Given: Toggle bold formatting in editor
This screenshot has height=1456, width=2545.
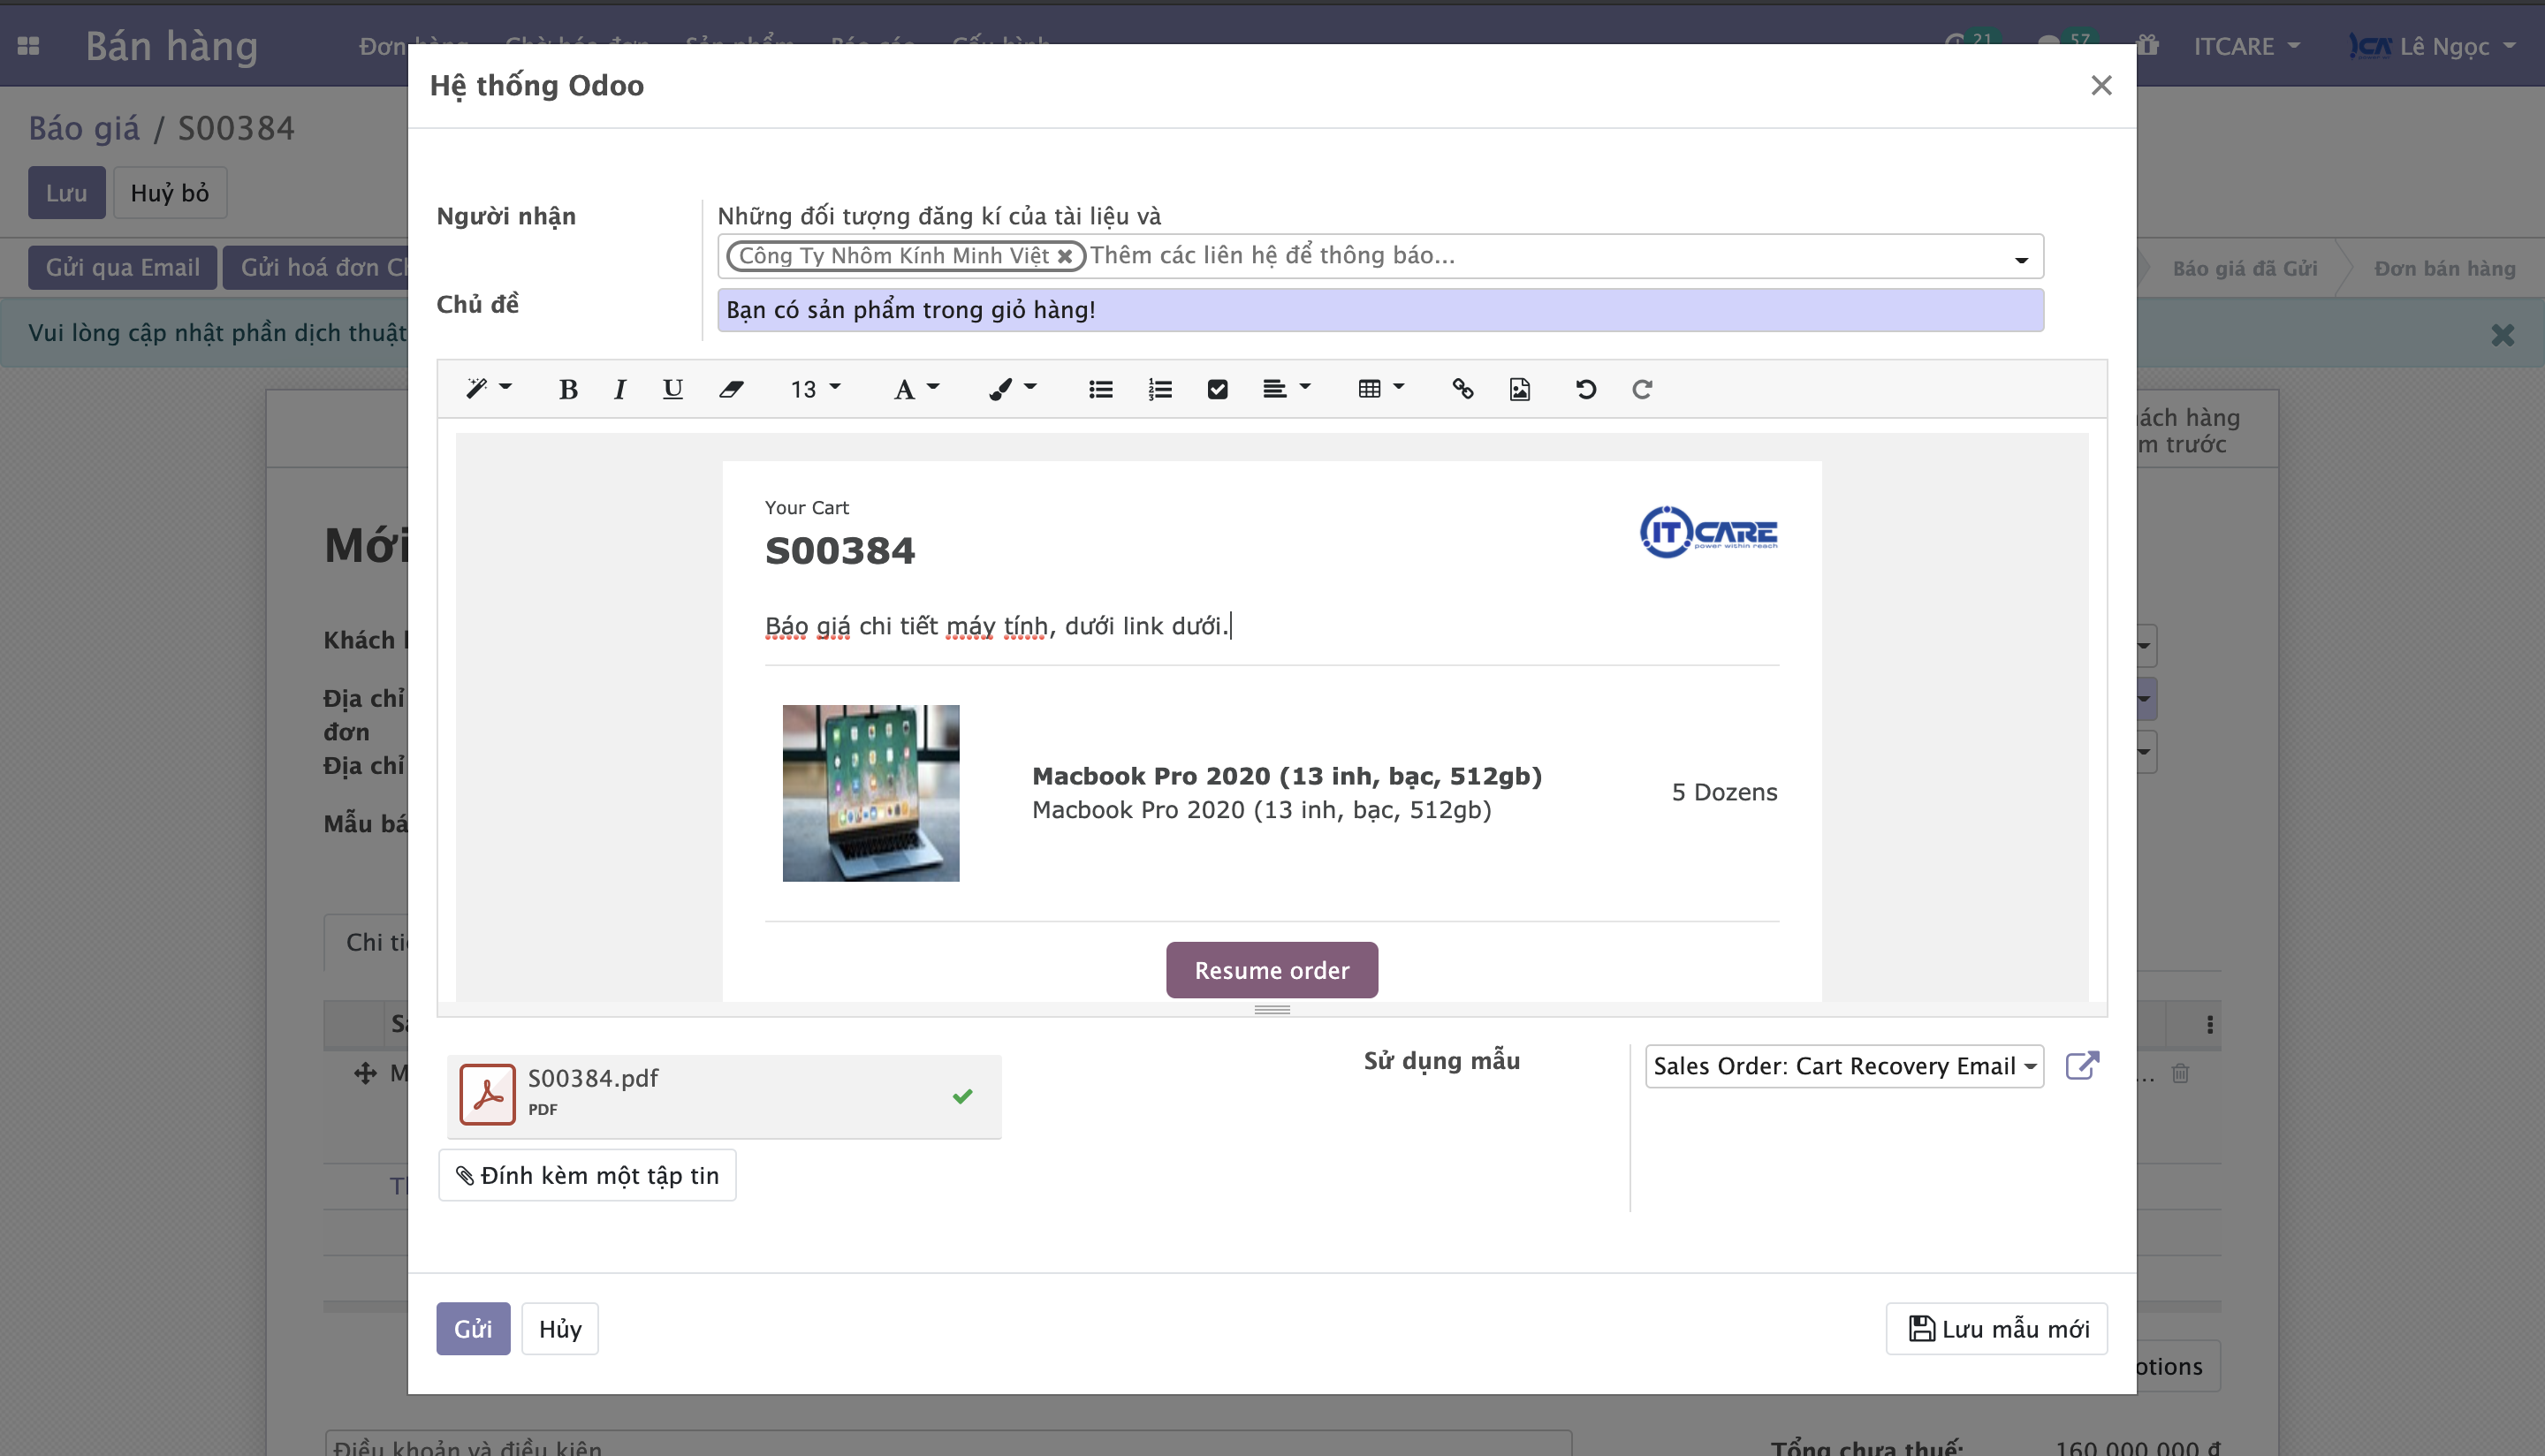Looking at the screenshot, I should (x=568, y=389).
